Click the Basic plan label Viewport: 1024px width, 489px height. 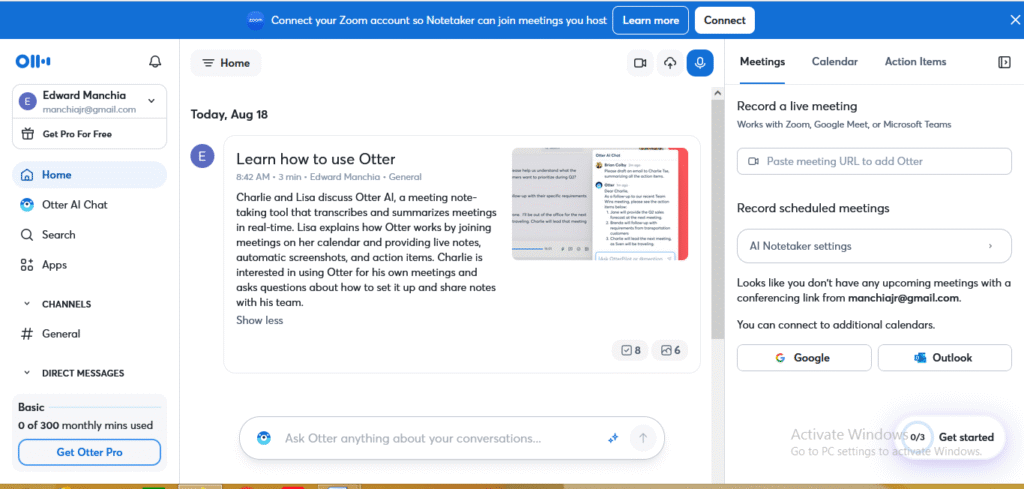(31, 407)
